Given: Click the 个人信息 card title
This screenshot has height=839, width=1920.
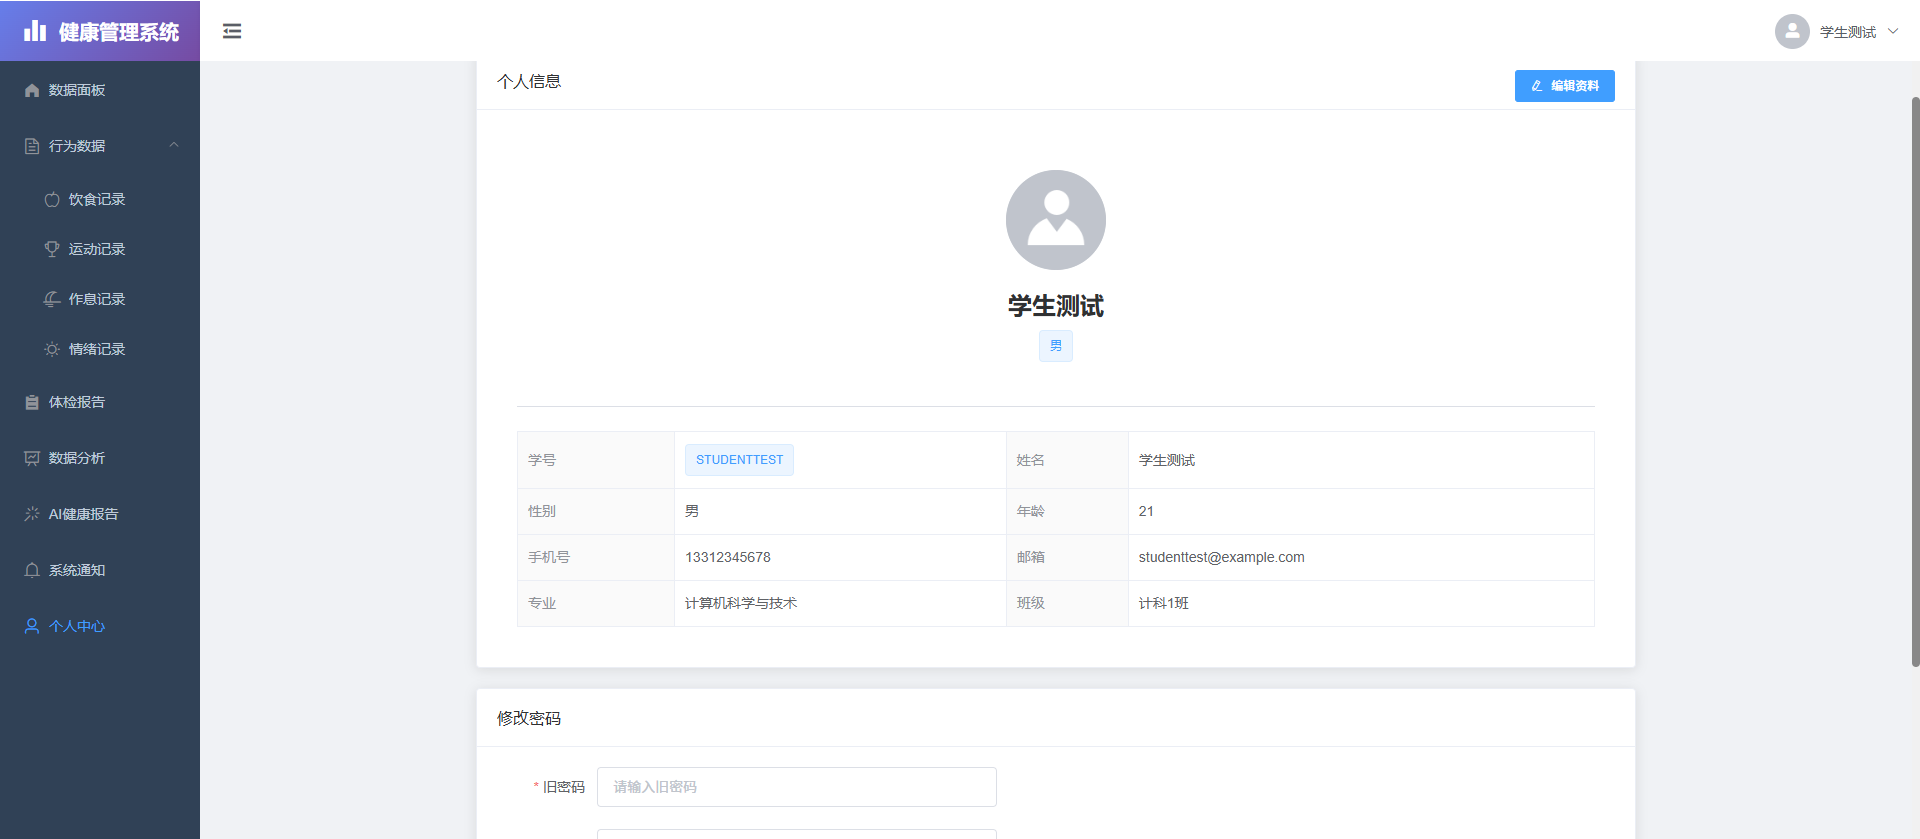Looking at the screenshot, I should tap(529, 81).
